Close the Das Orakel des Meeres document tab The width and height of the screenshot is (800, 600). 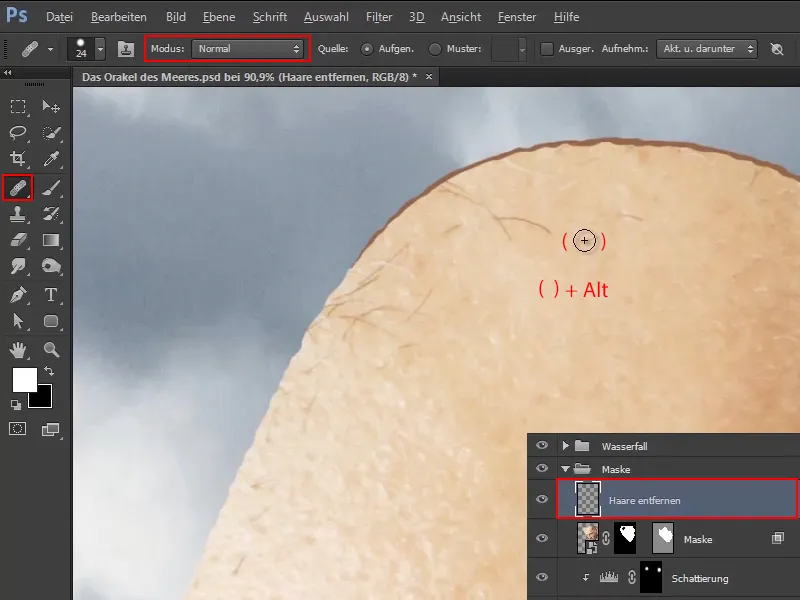point(429,77)
